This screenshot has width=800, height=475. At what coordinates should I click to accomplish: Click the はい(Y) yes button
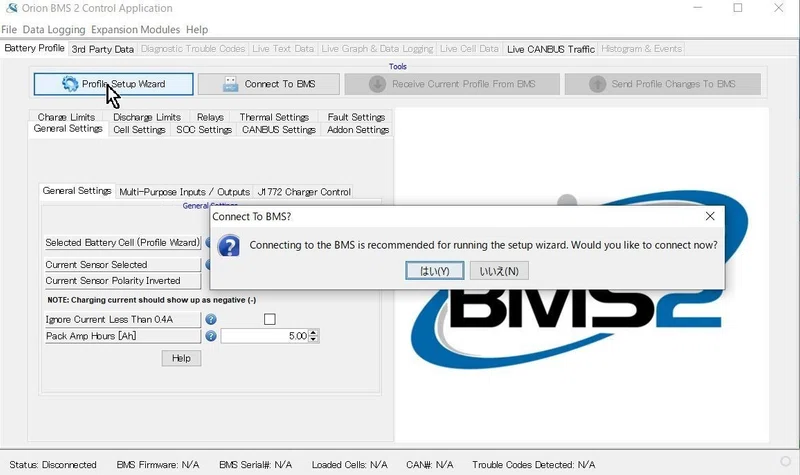pyautogui.click(x=435, y=271)
